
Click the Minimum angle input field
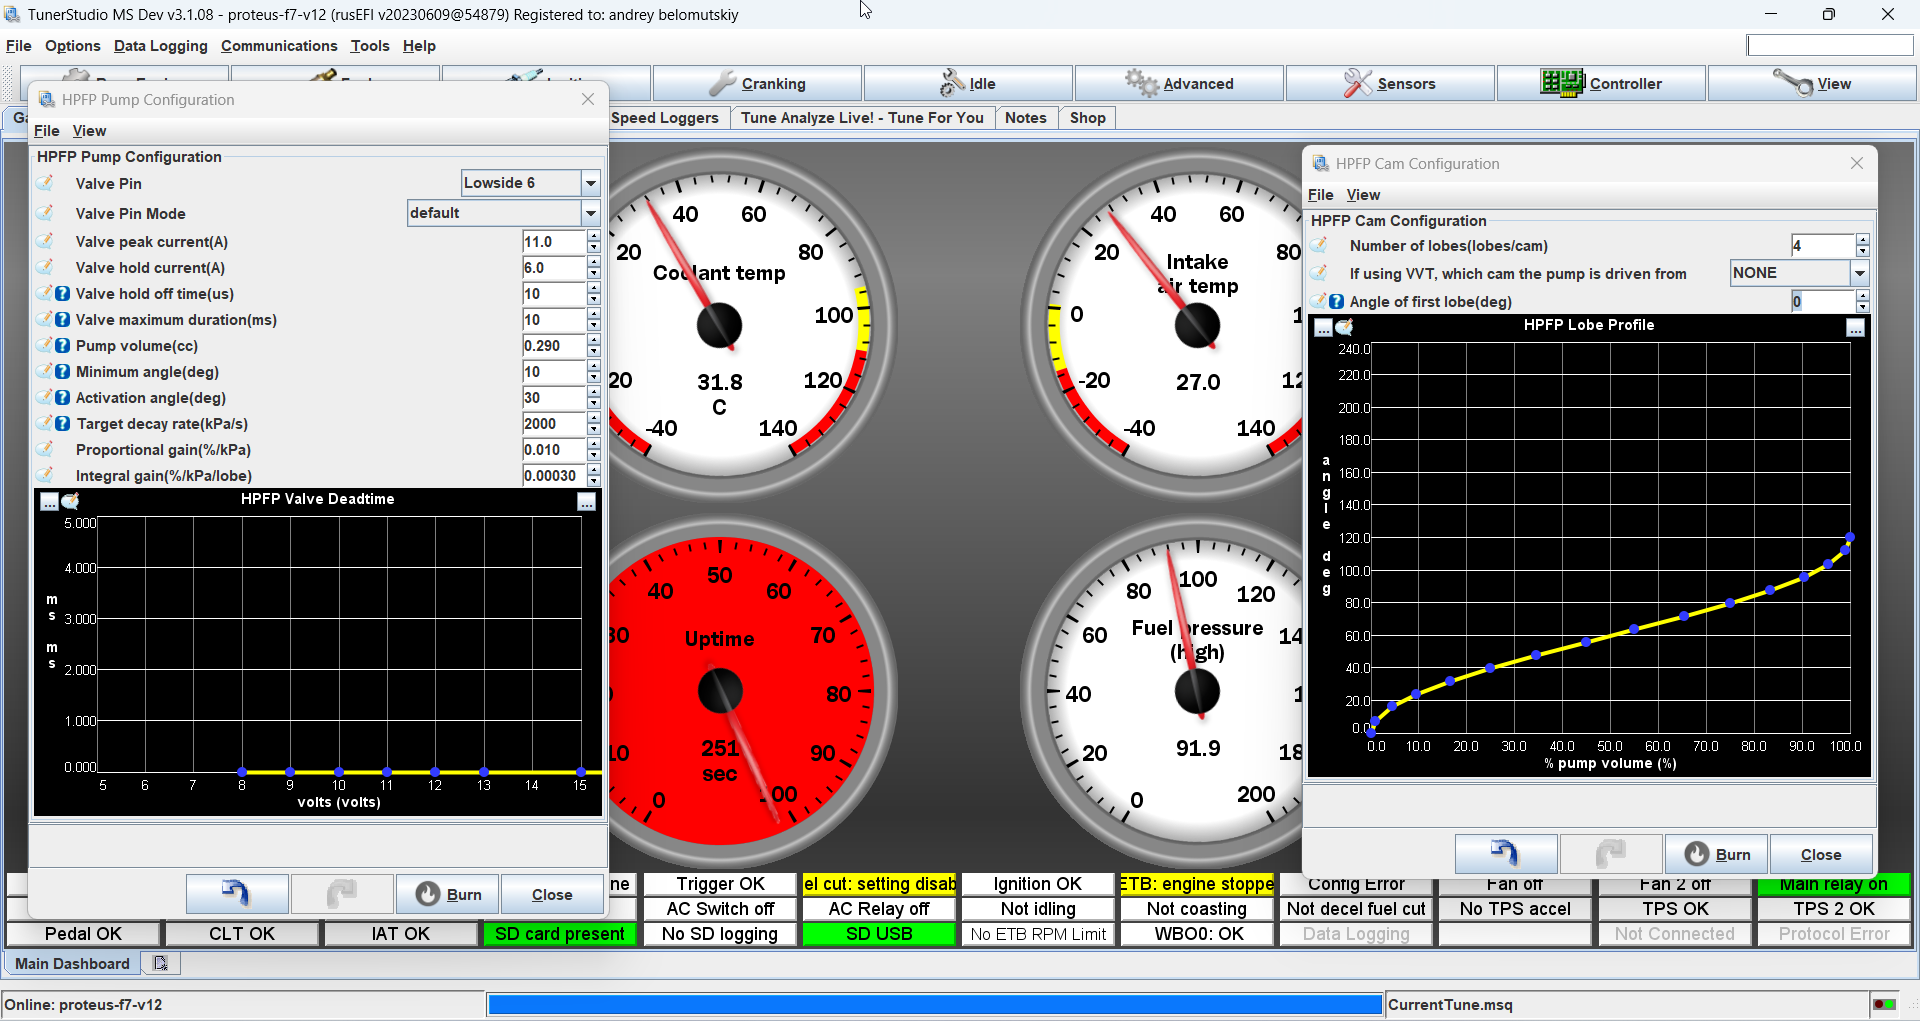[554, 372]
